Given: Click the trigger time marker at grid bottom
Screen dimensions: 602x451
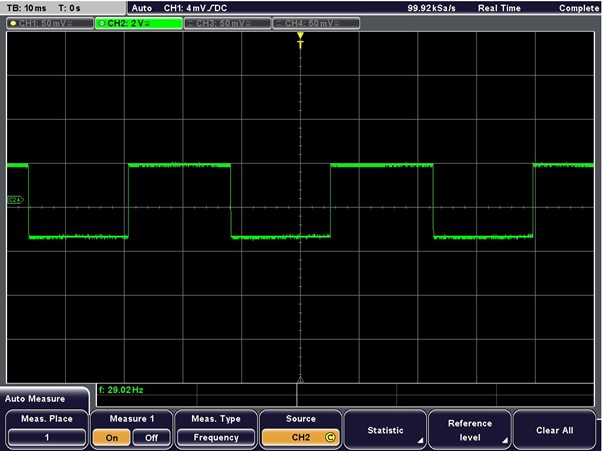Looking at the screenshot, I should [x=300, y=379].
